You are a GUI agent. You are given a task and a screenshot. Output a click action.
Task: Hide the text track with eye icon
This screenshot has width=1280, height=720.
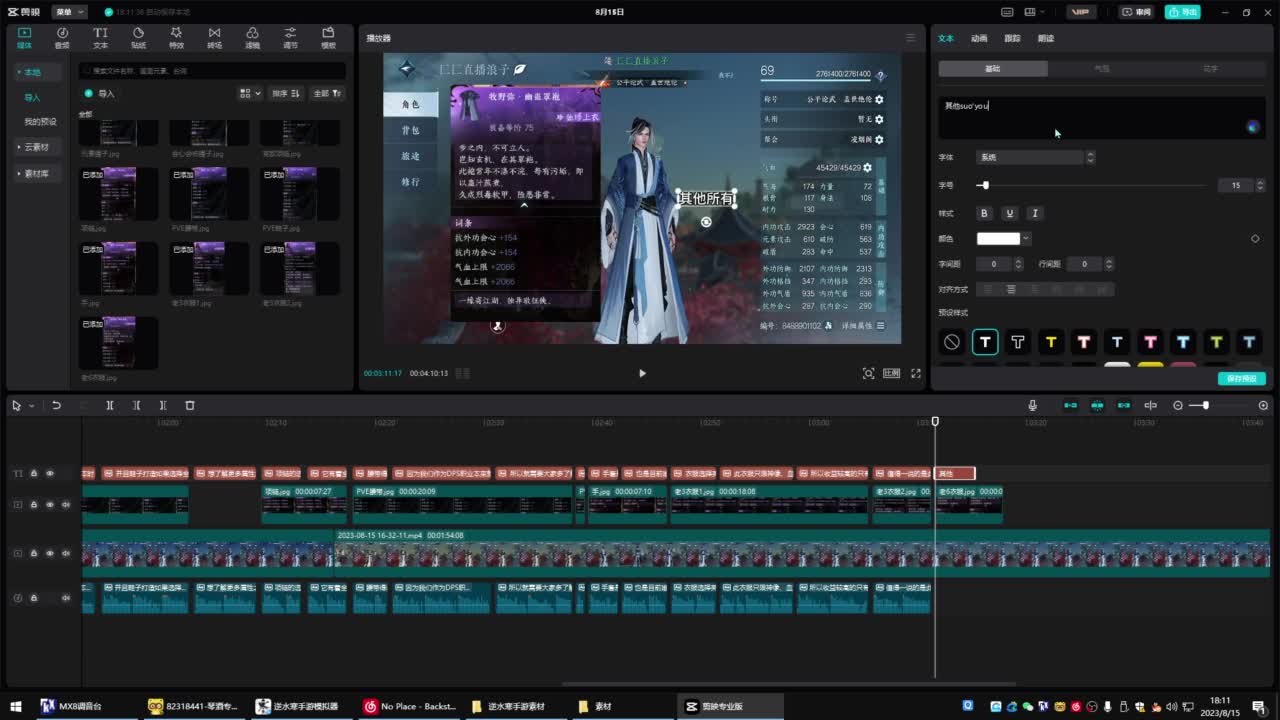coord(50,473)
